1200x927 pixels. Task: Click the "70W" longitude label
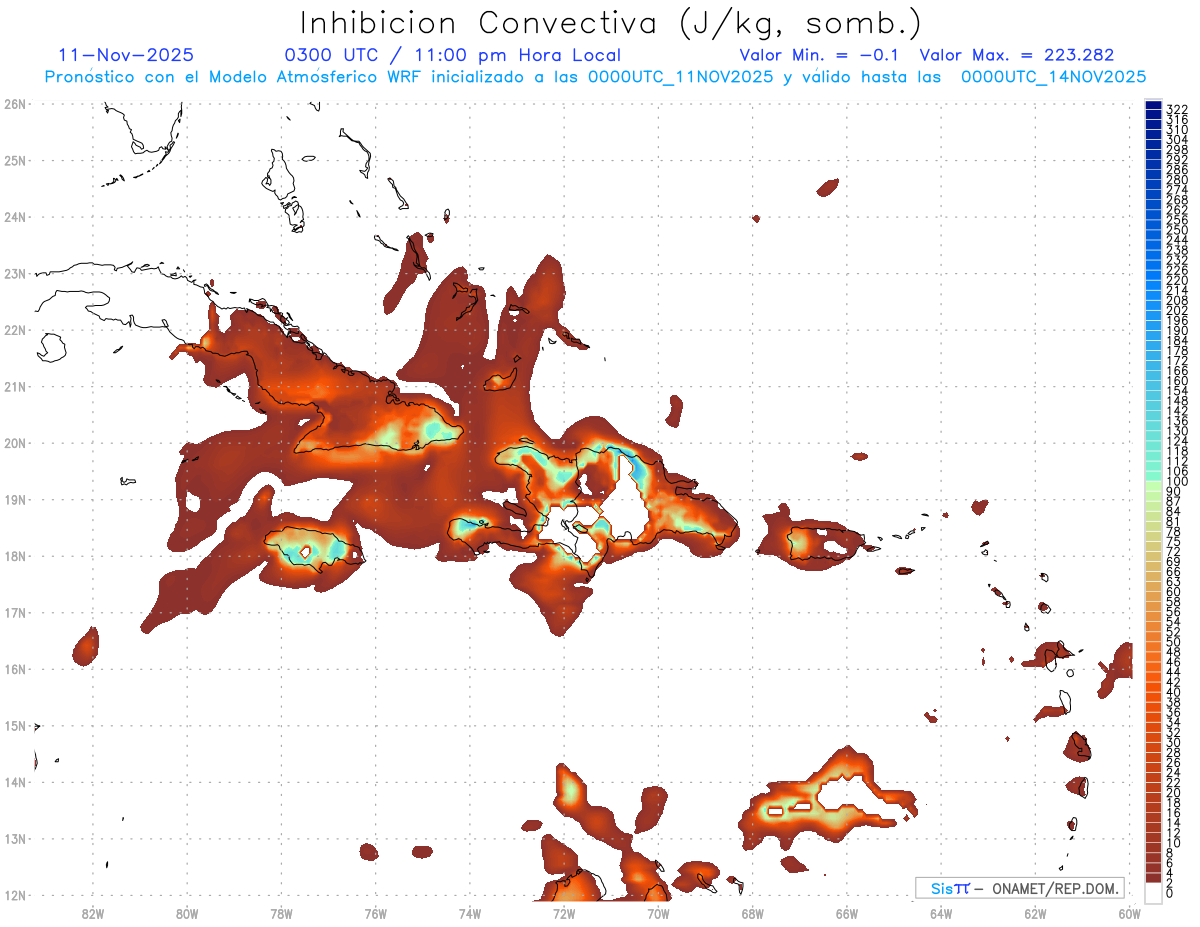coord(658,913)
